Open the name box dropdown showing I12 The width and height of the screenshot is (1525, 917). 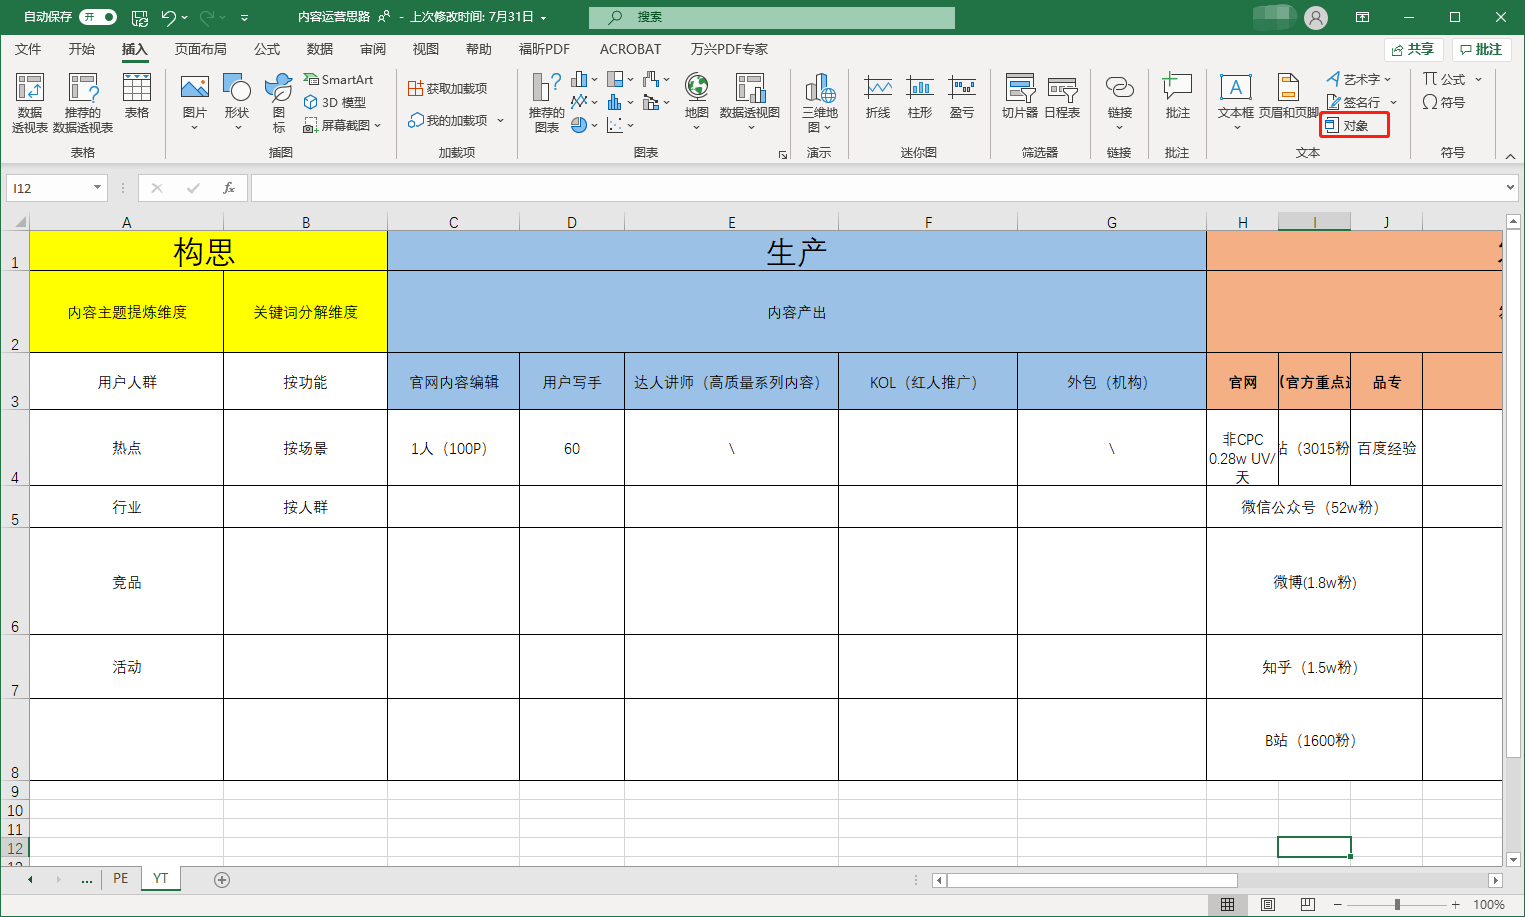click(x=95, y=187)
